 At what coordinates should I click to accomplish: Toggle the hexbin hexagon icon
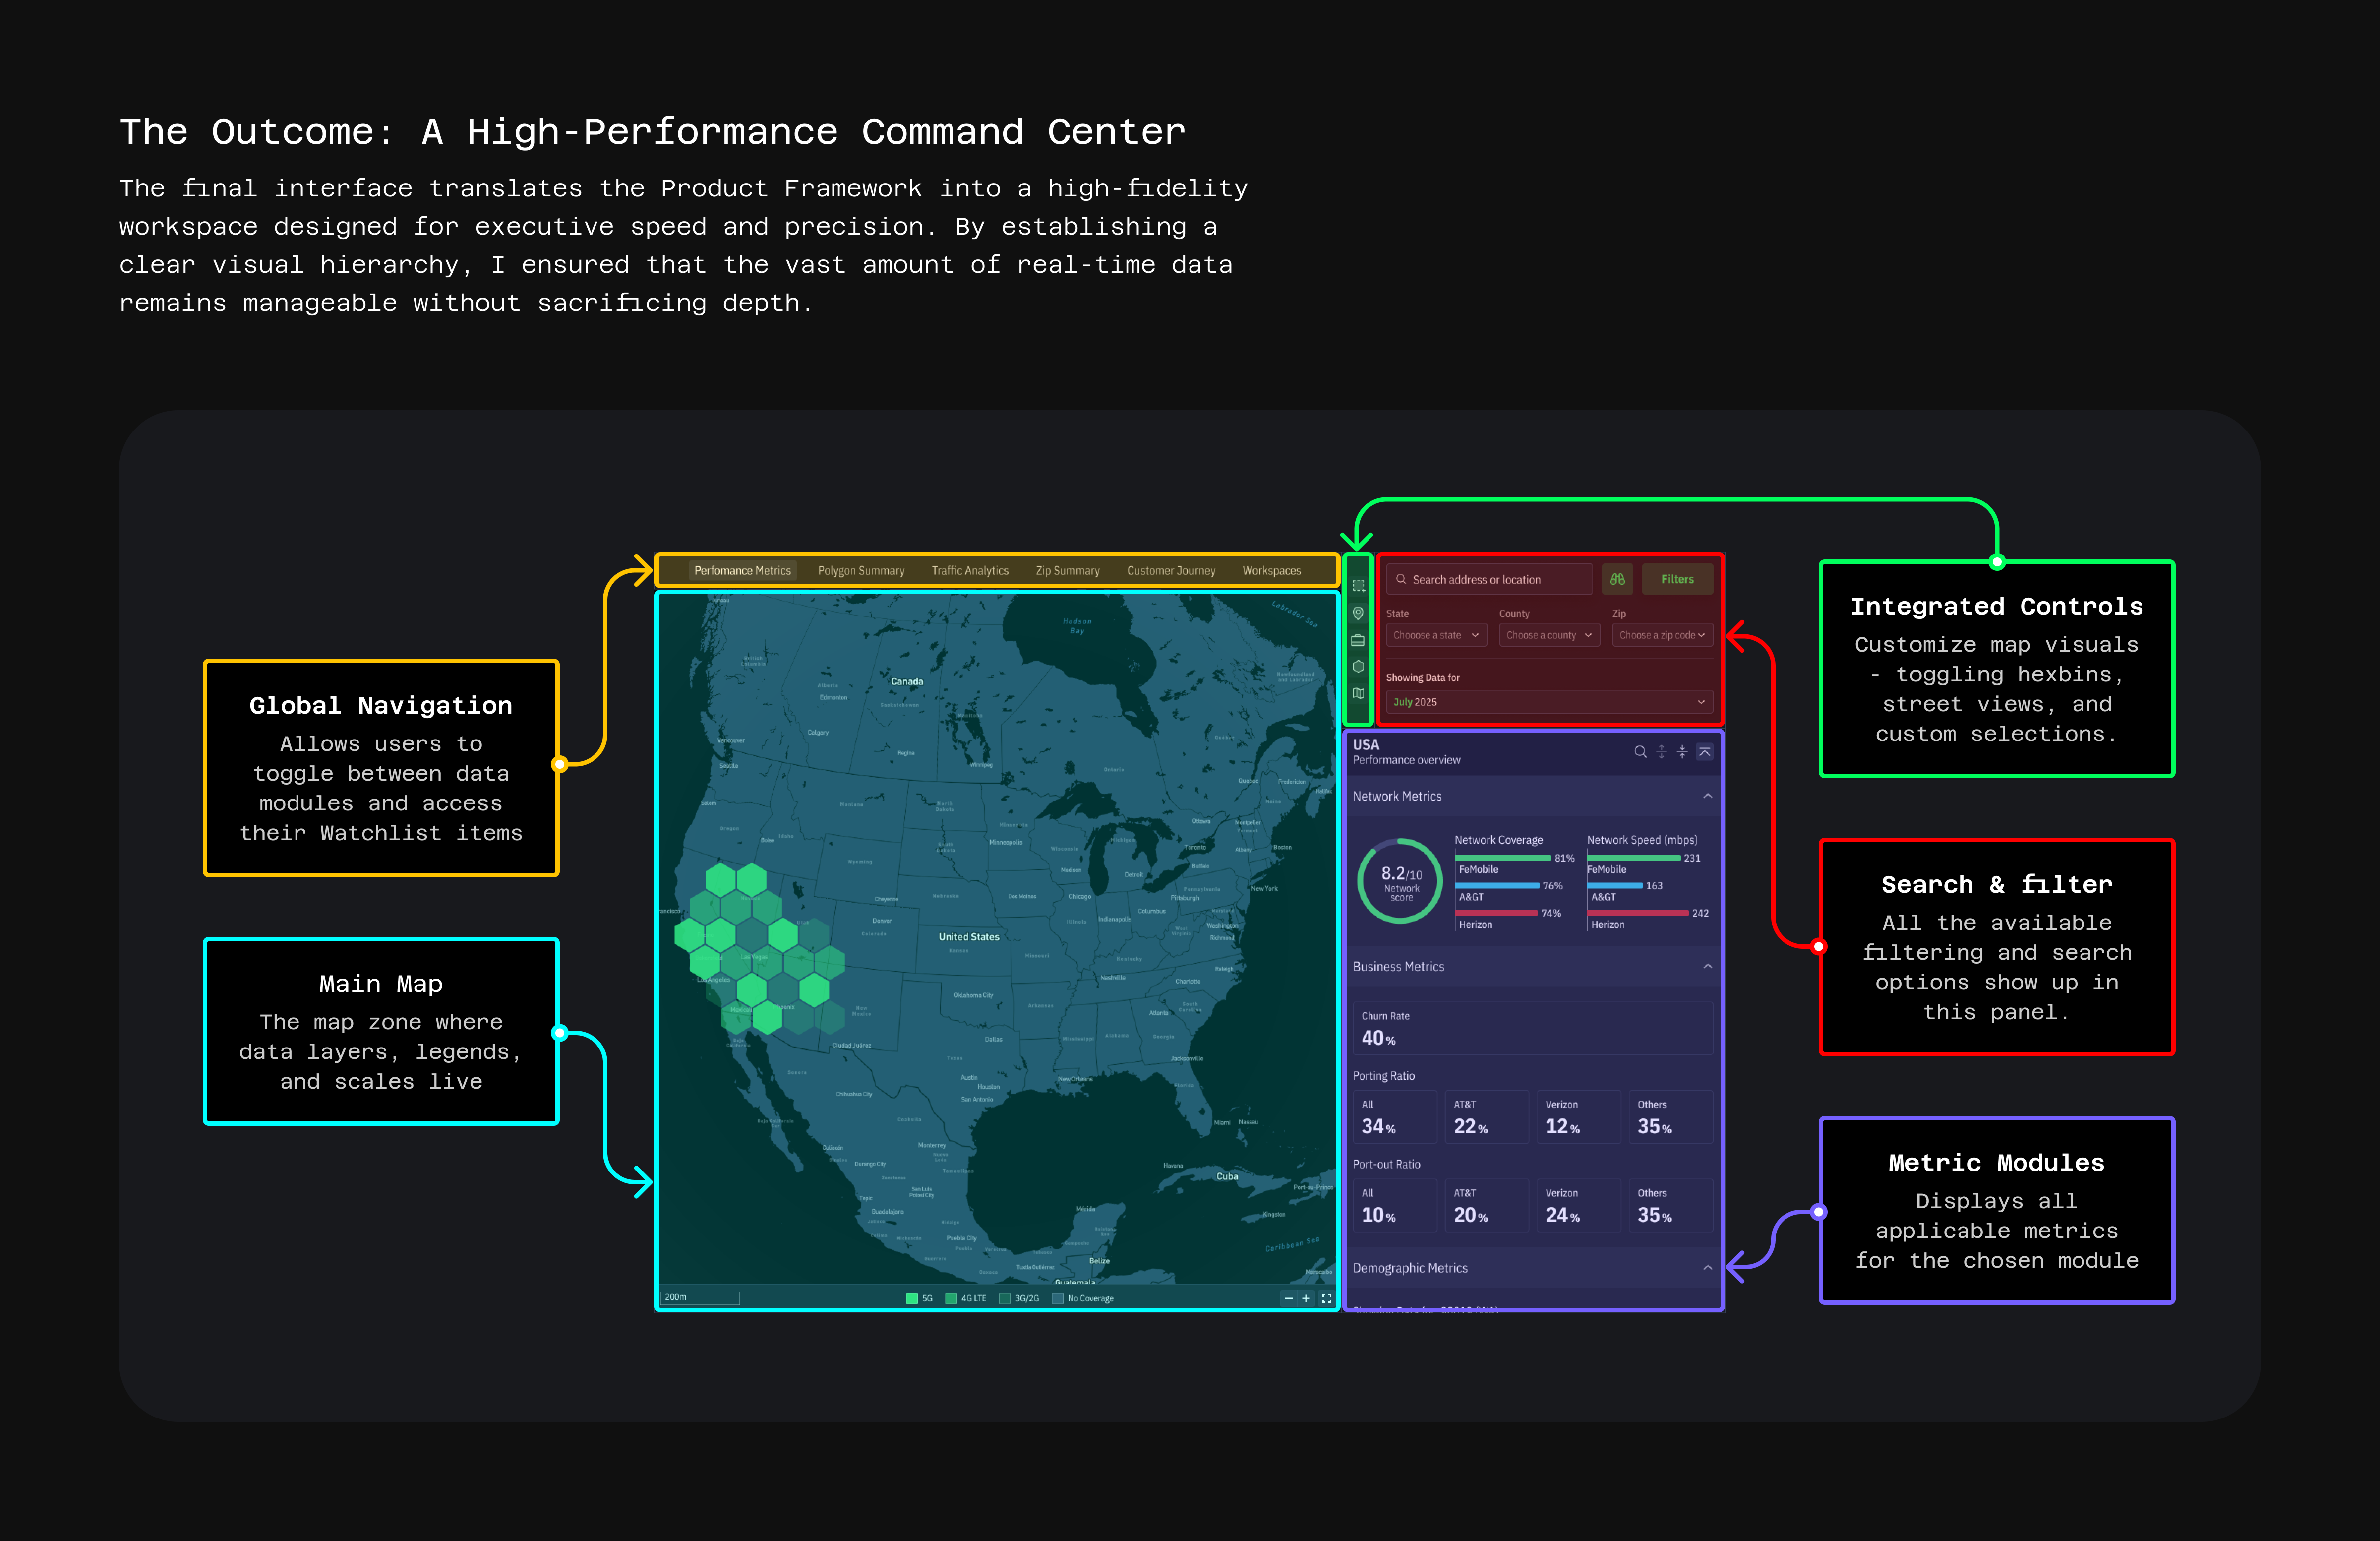[1358, 666]
